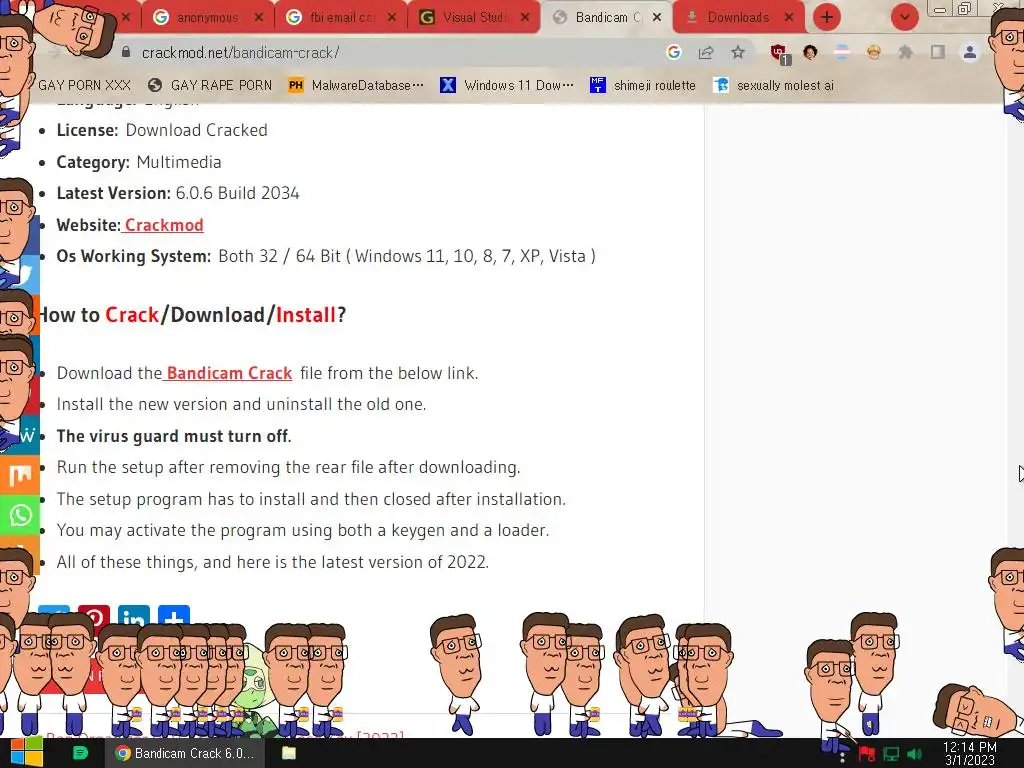Share on LinkedIn below the article
1024x768 pixels.
coord(134,616)
